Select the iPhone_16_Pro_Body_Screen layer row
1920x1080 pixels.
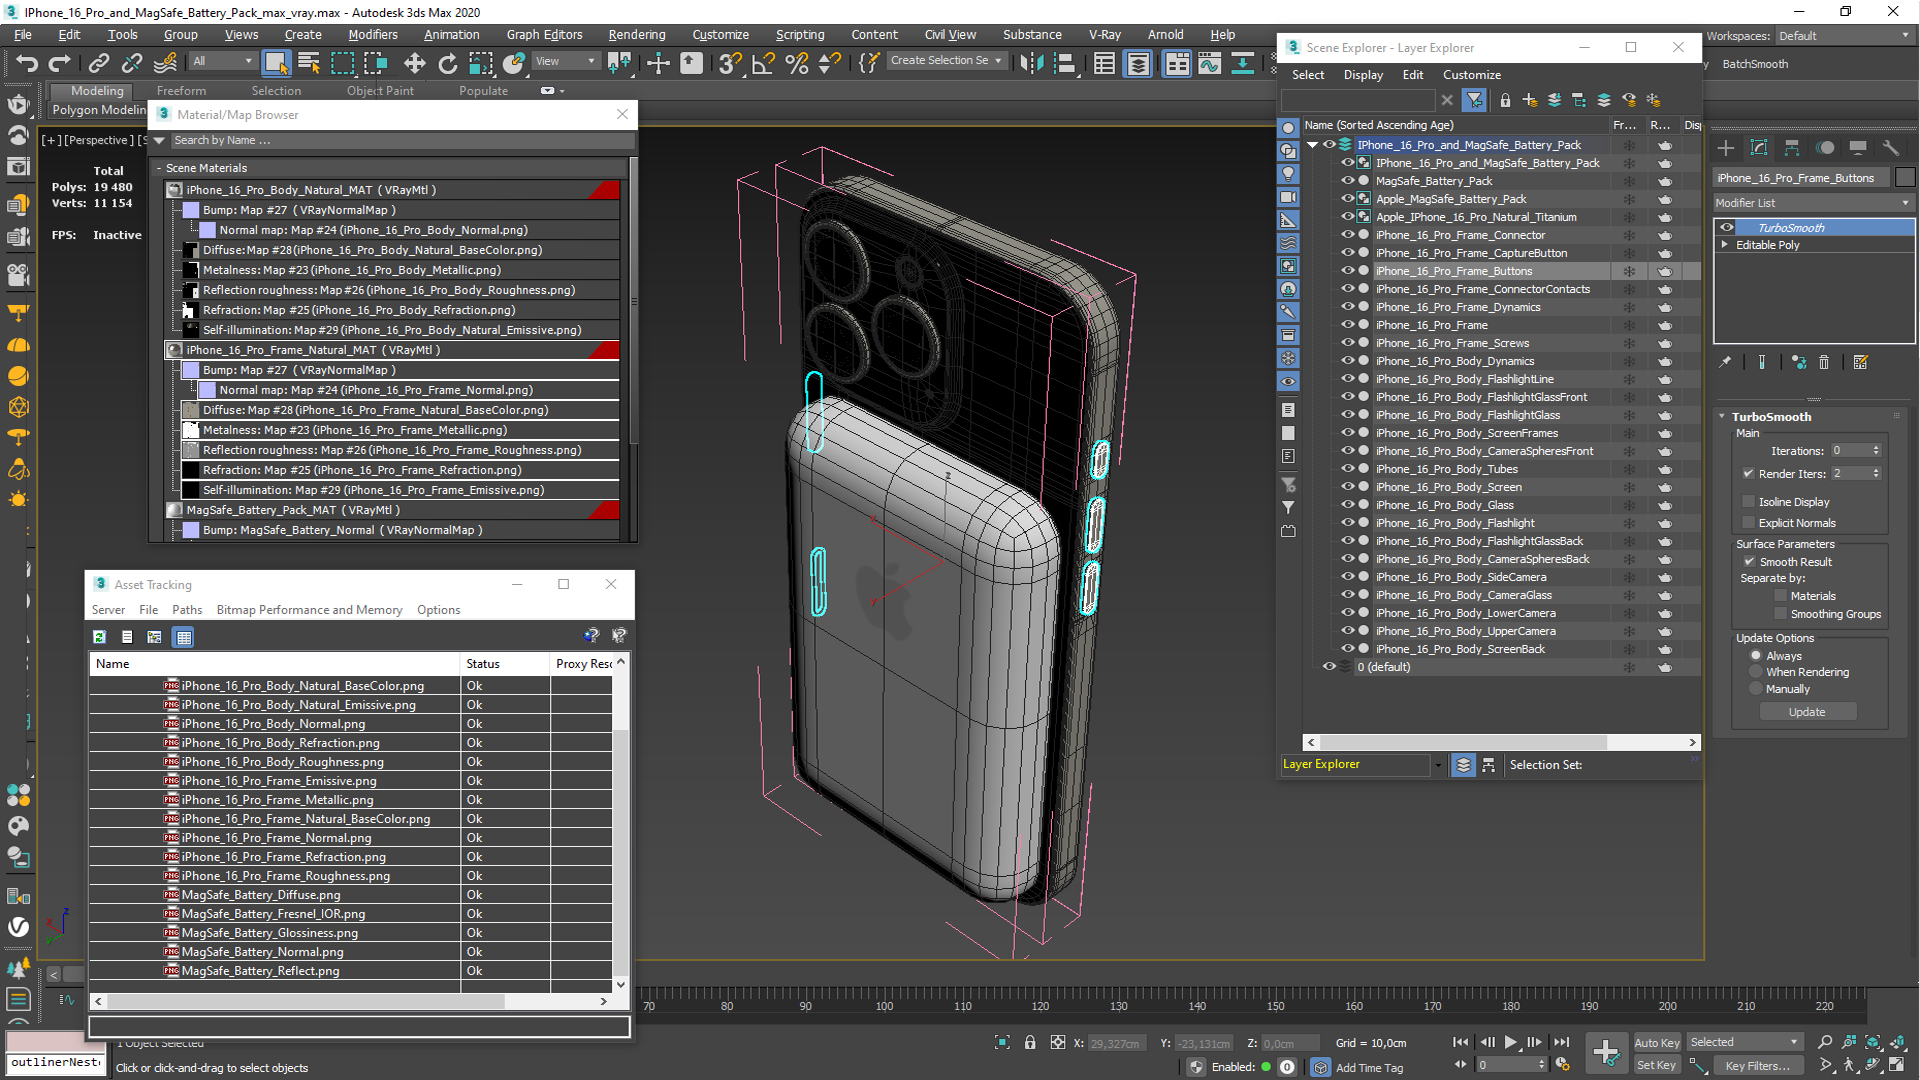pyautogui.click(x=1449, y=487)
